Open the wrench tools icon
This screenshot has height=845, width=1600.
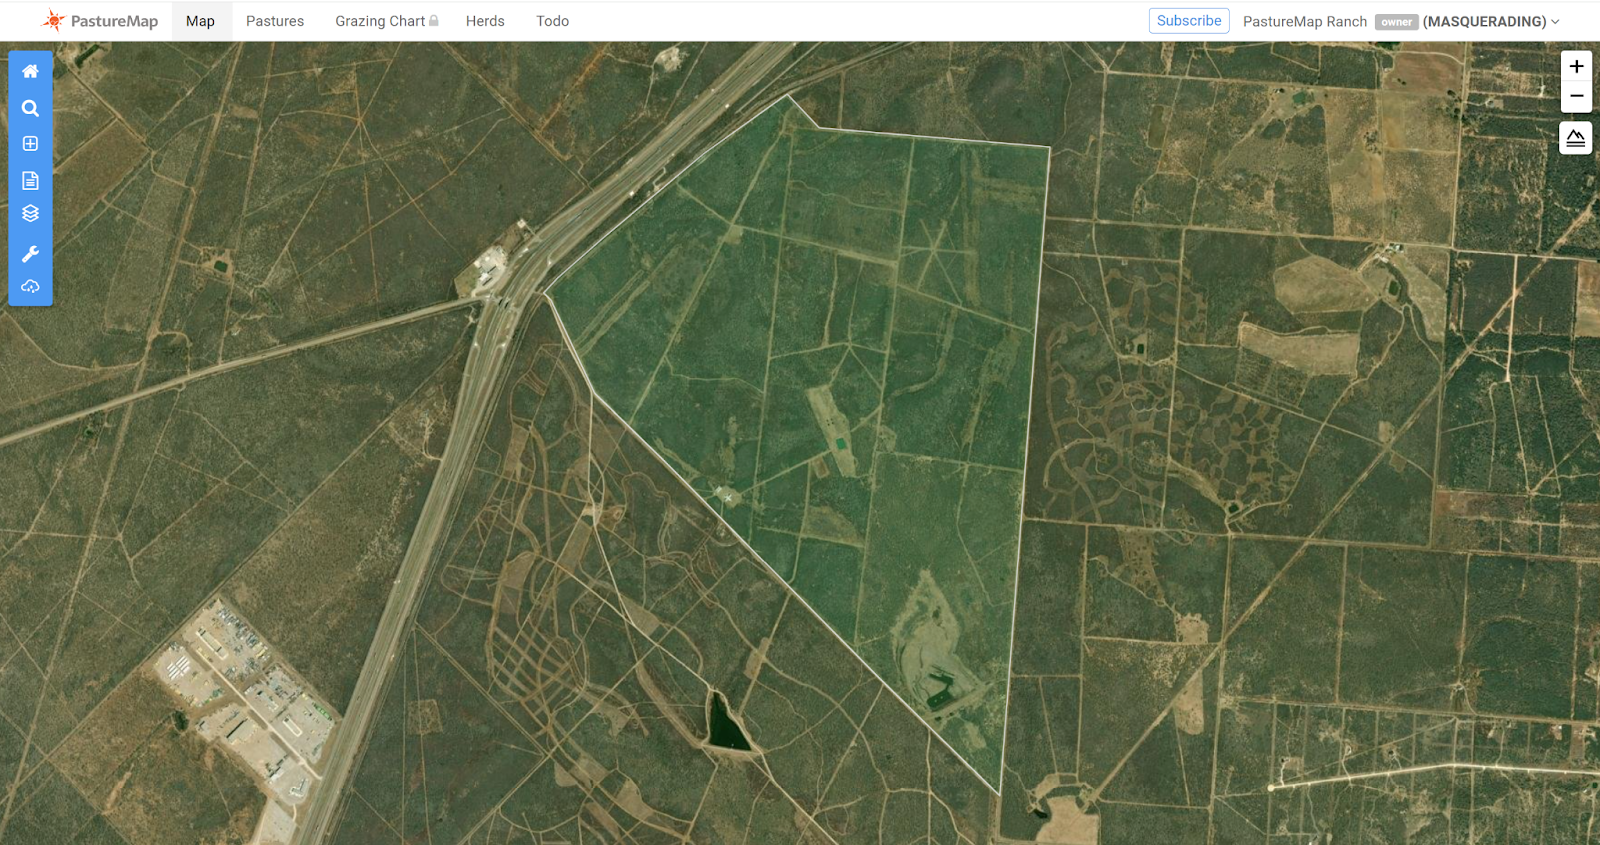(x=30, y=254)
